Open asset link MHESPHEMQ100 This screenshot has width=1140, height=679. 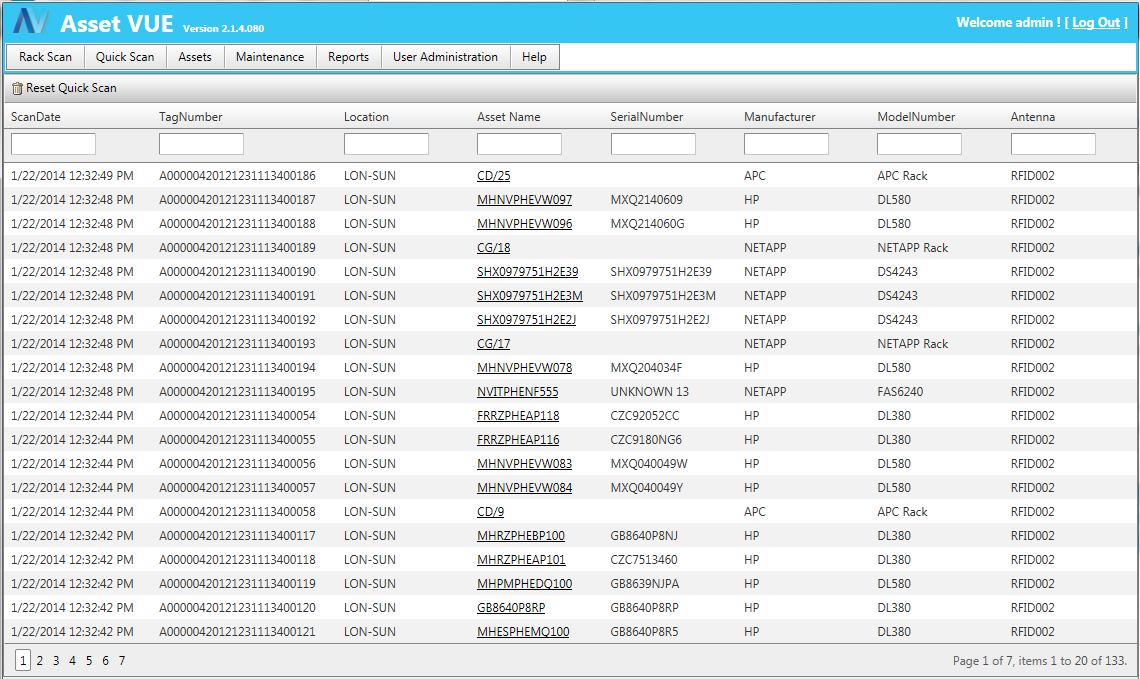click(x=523, y=632)
